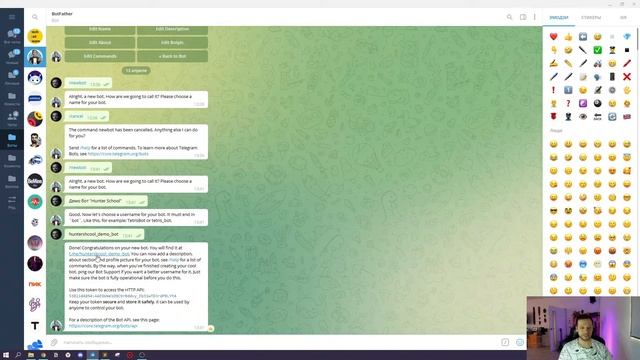Click the bot API token text
Screen dimensions: 640x360
(x=122, y=296)
